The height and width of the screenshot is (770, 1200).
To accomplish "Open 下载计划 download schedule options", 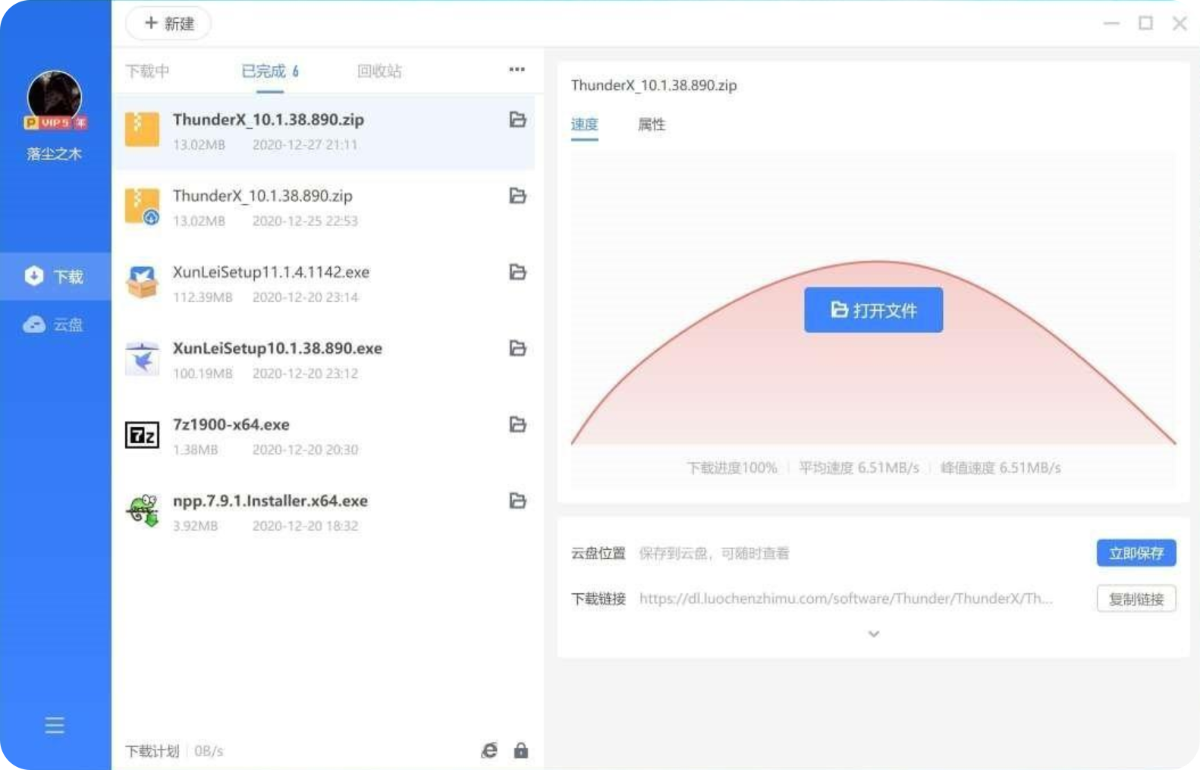I will 152,751.
